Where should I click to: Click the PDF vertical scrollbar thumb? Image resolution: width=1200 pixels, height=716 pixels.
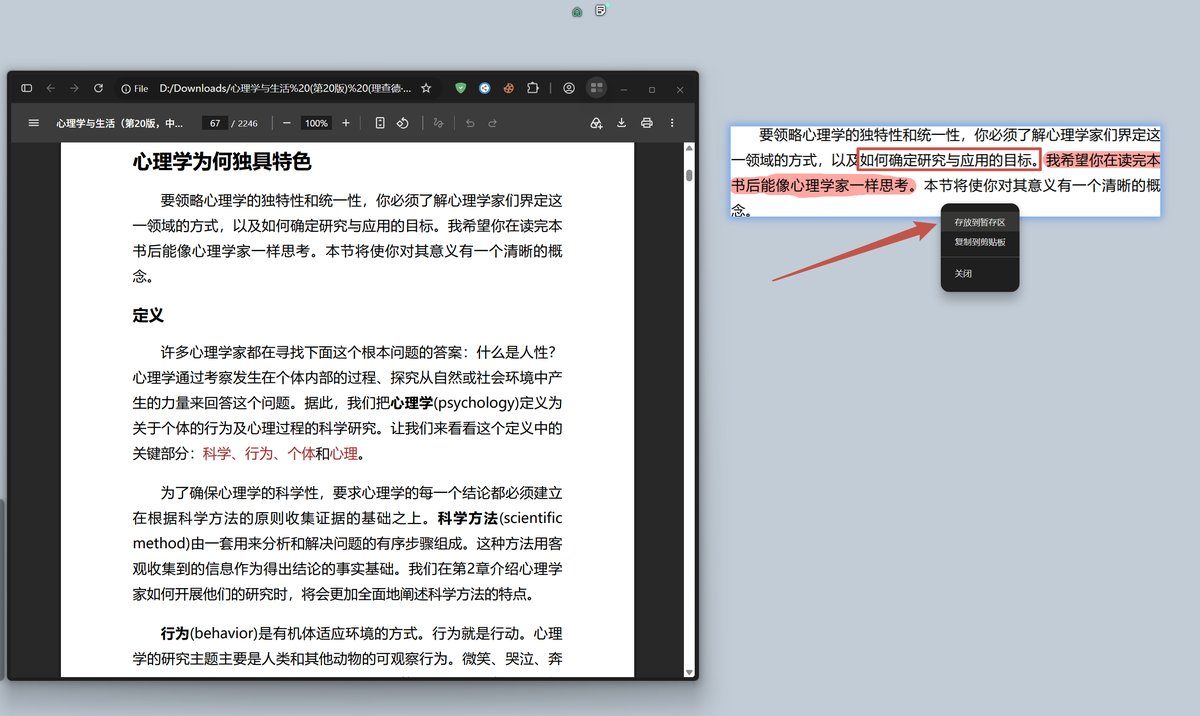click(689, 175)
